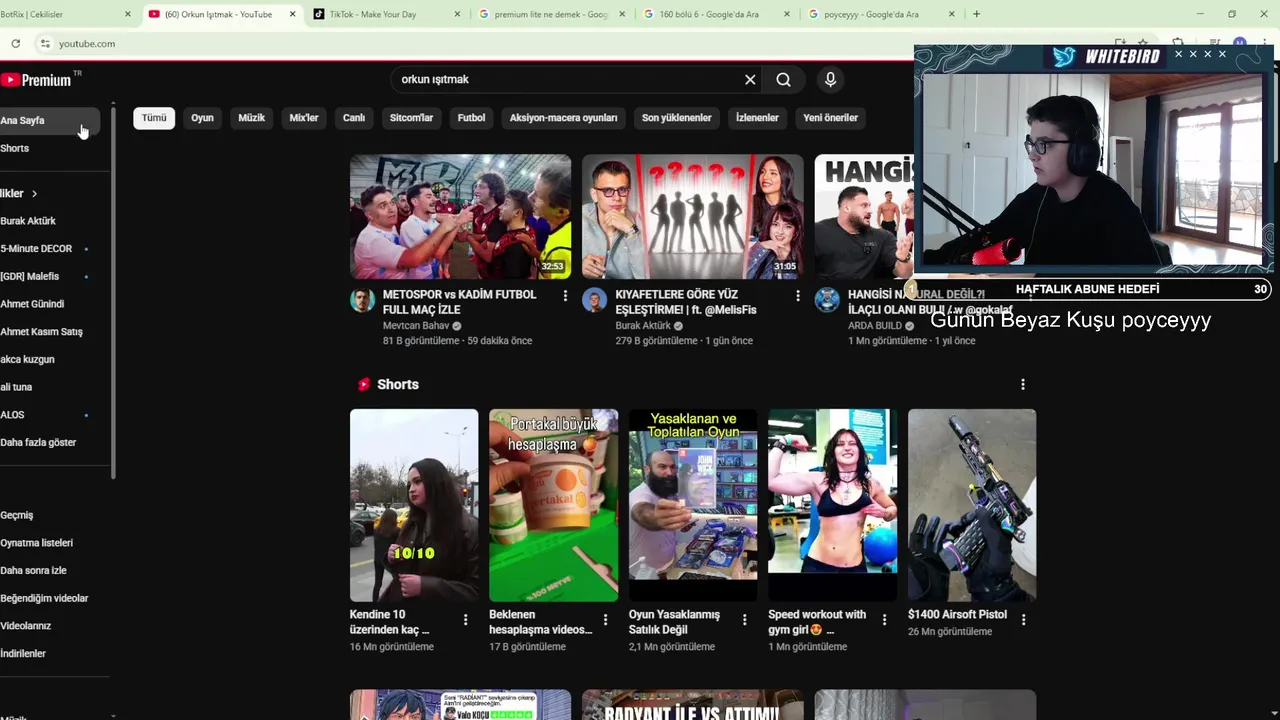Open Ana Sayfa in the sidebar
The width and height of the screenshot is (1280, 720).
[50, 120]
